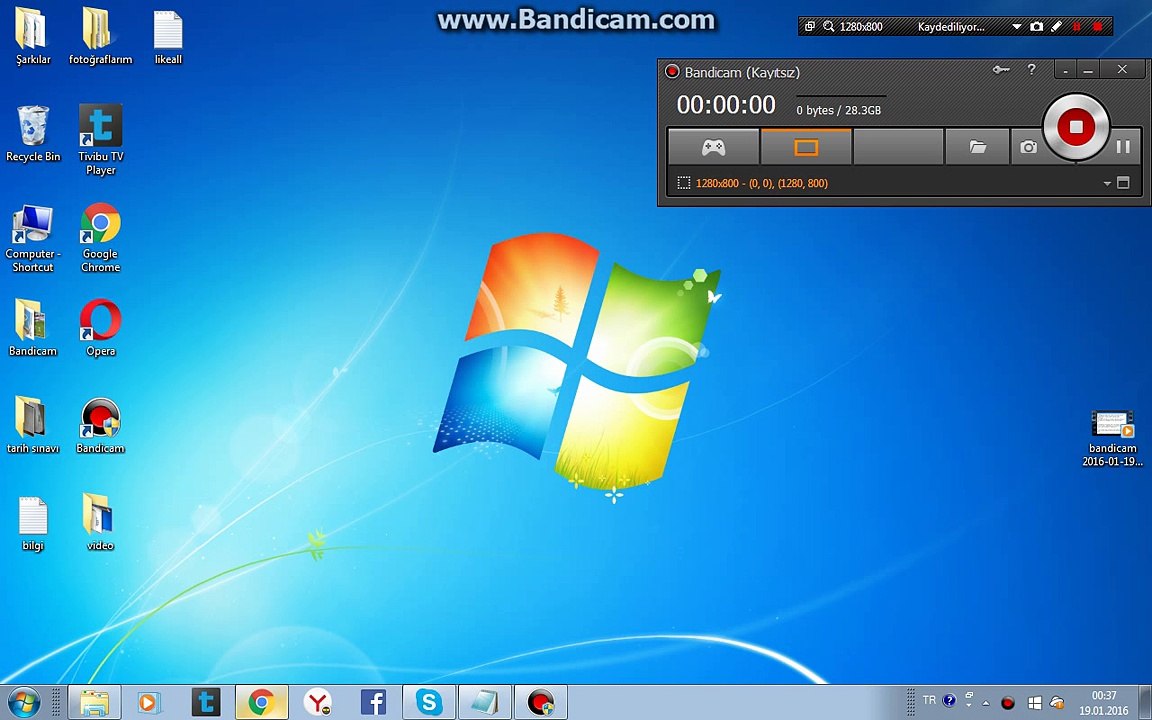The image size is (1152, 720).
Task: Select the Screen rectangle recording mode tab
Action: coord(806,147)
